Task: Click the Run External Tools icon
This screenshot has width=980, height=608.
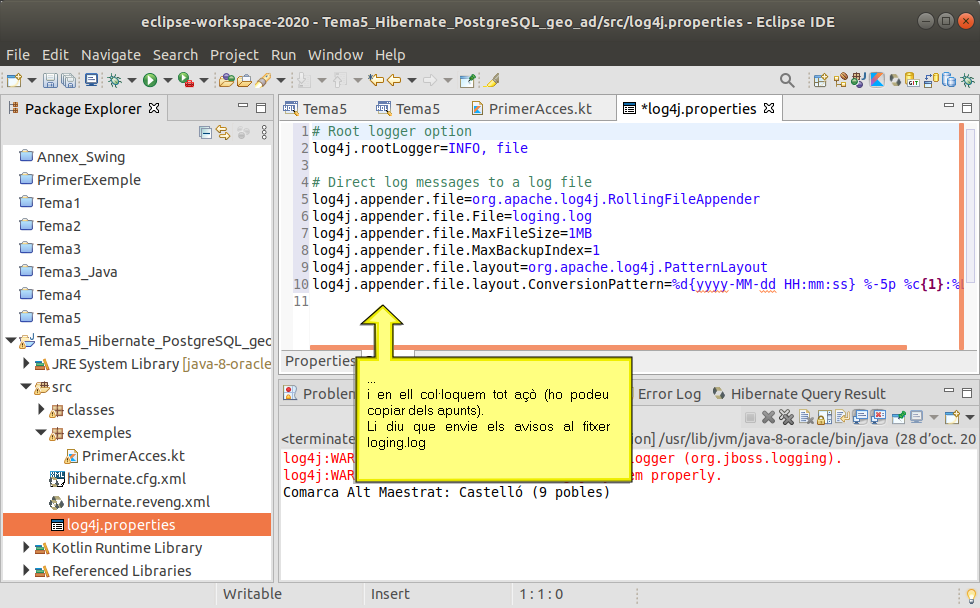Action: click(x=186, y=80)
